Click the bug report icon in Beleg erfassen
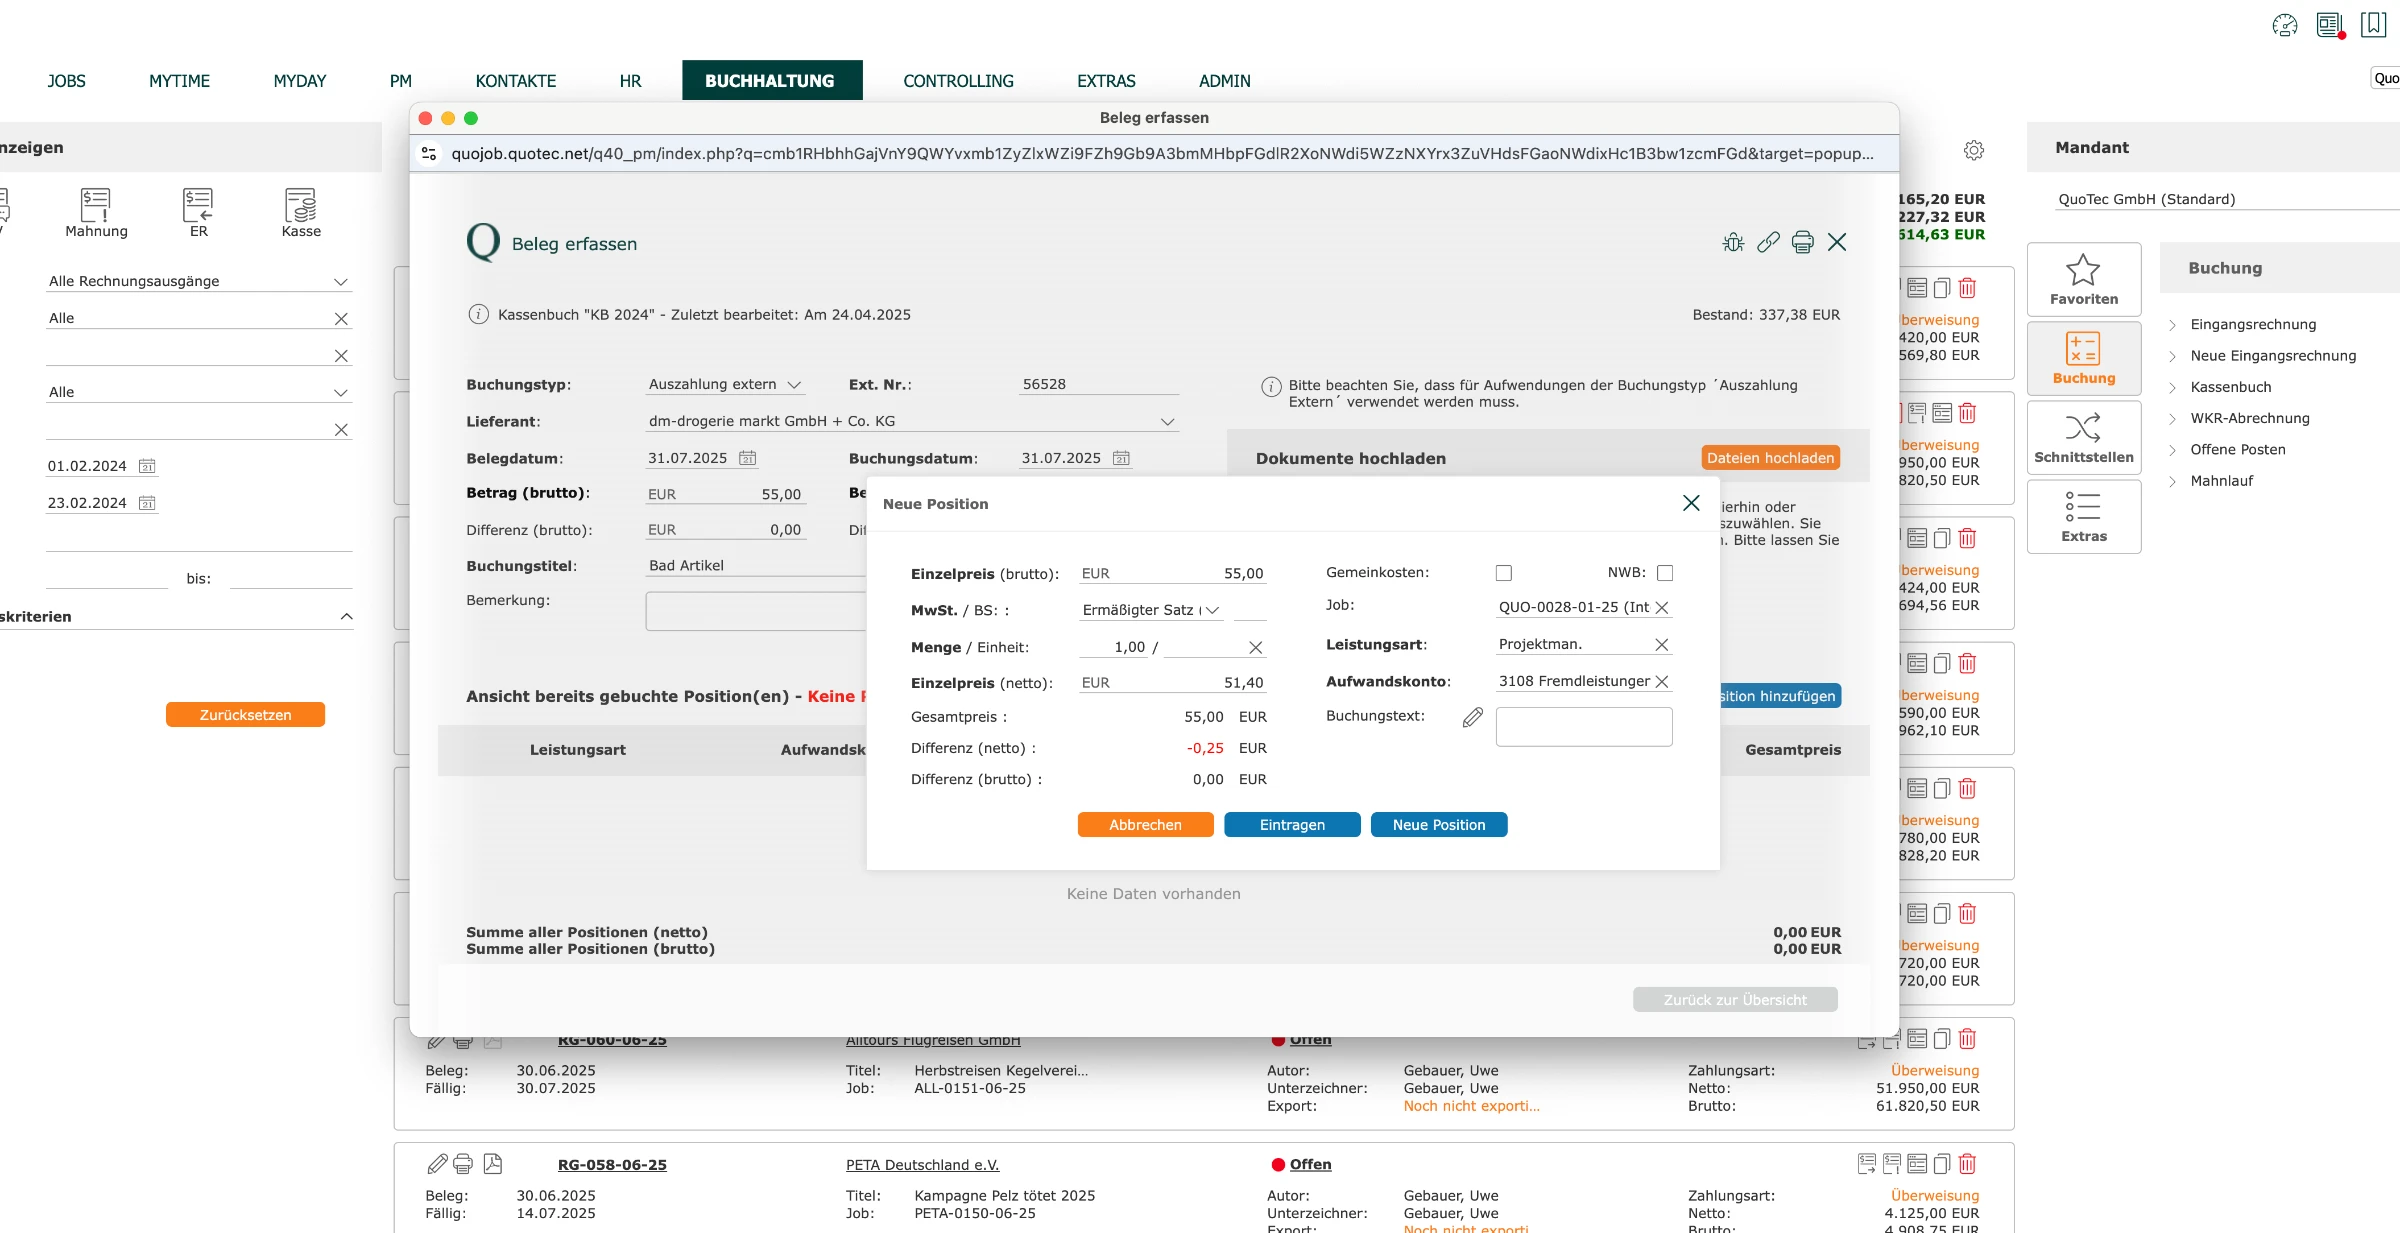This screenshot has height=1233, width=2400. click(x=1733, y=242)
